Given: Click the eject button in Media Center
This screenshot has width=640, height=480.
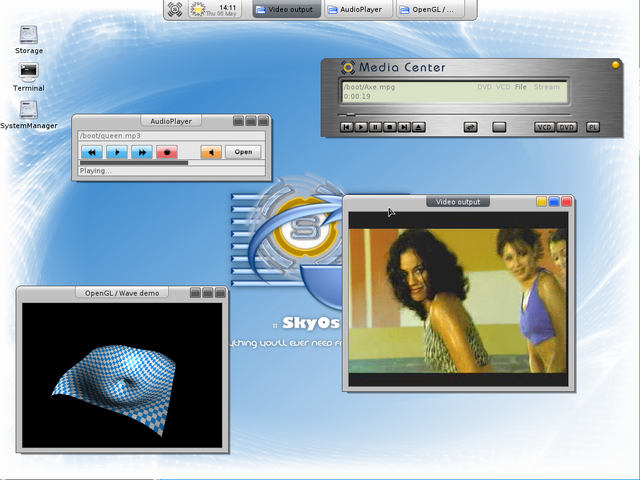Looking at the screenshot, I should 418,127.
